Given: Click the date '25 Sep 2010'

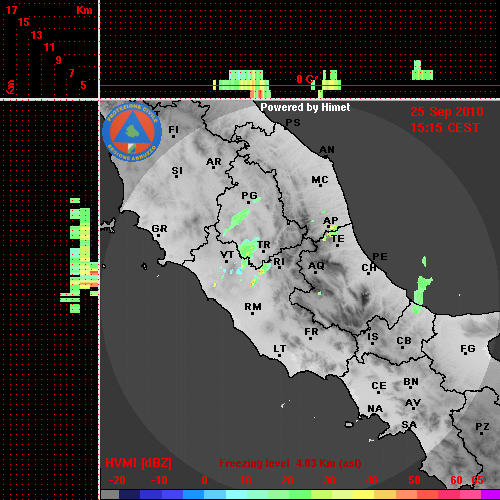Looking at the screenshot, I should coord(447,112).
